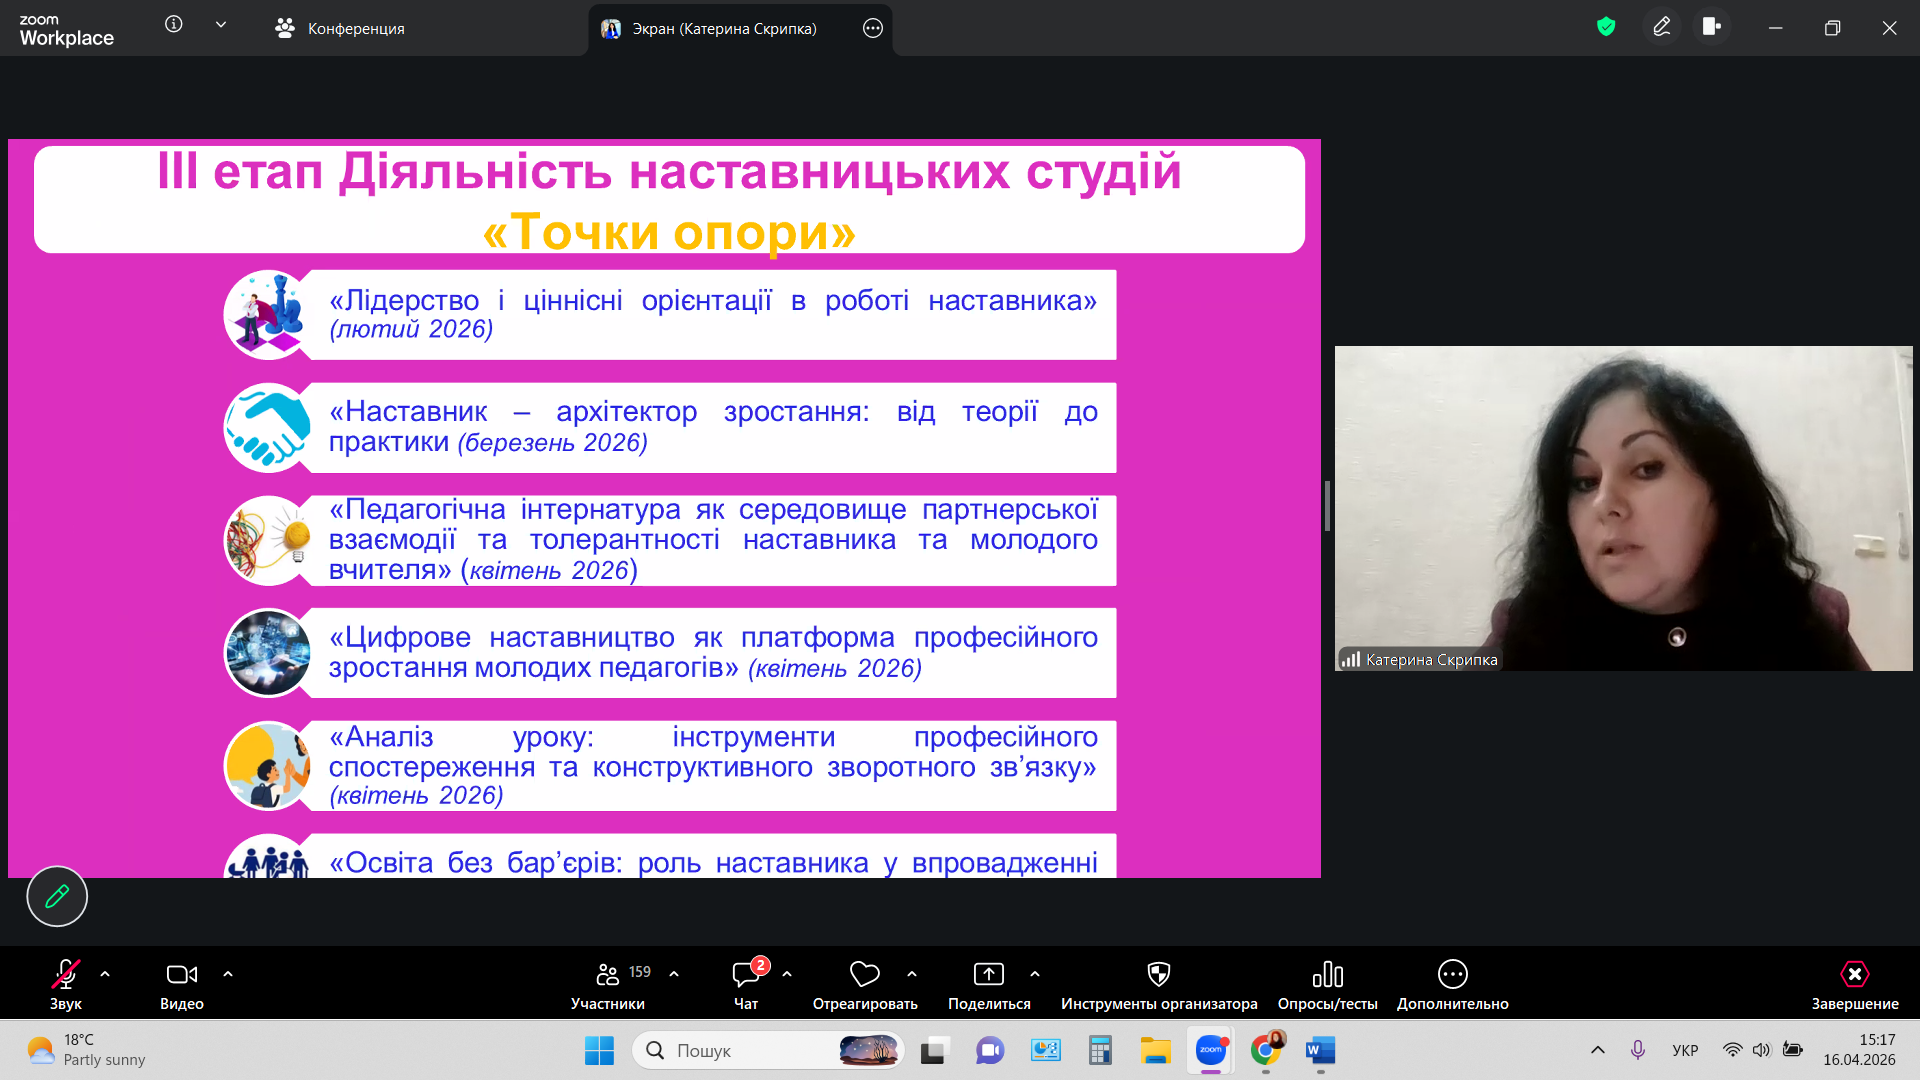
Task: Select the Экран (Катерина Скрипка) tab
Action: pyautogui.click(x=724, y=28)
